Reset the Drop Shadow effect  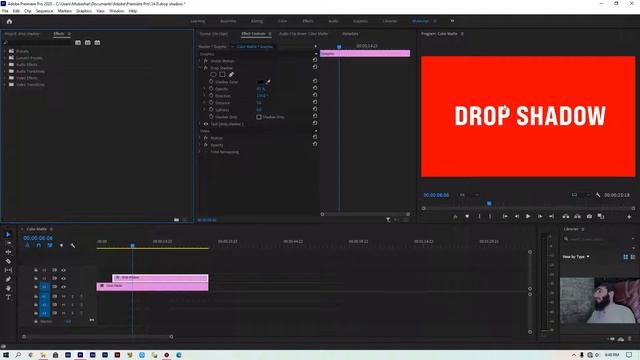(315, 67)
